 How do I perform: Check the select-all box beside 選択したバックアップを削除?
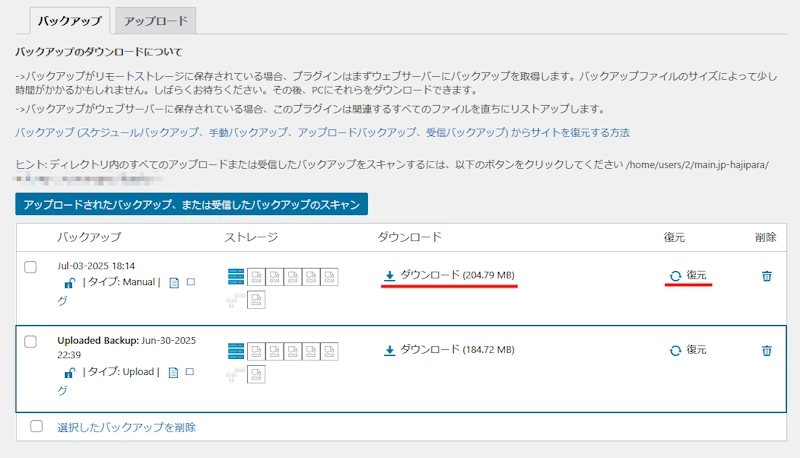click(x=37, y=427)
